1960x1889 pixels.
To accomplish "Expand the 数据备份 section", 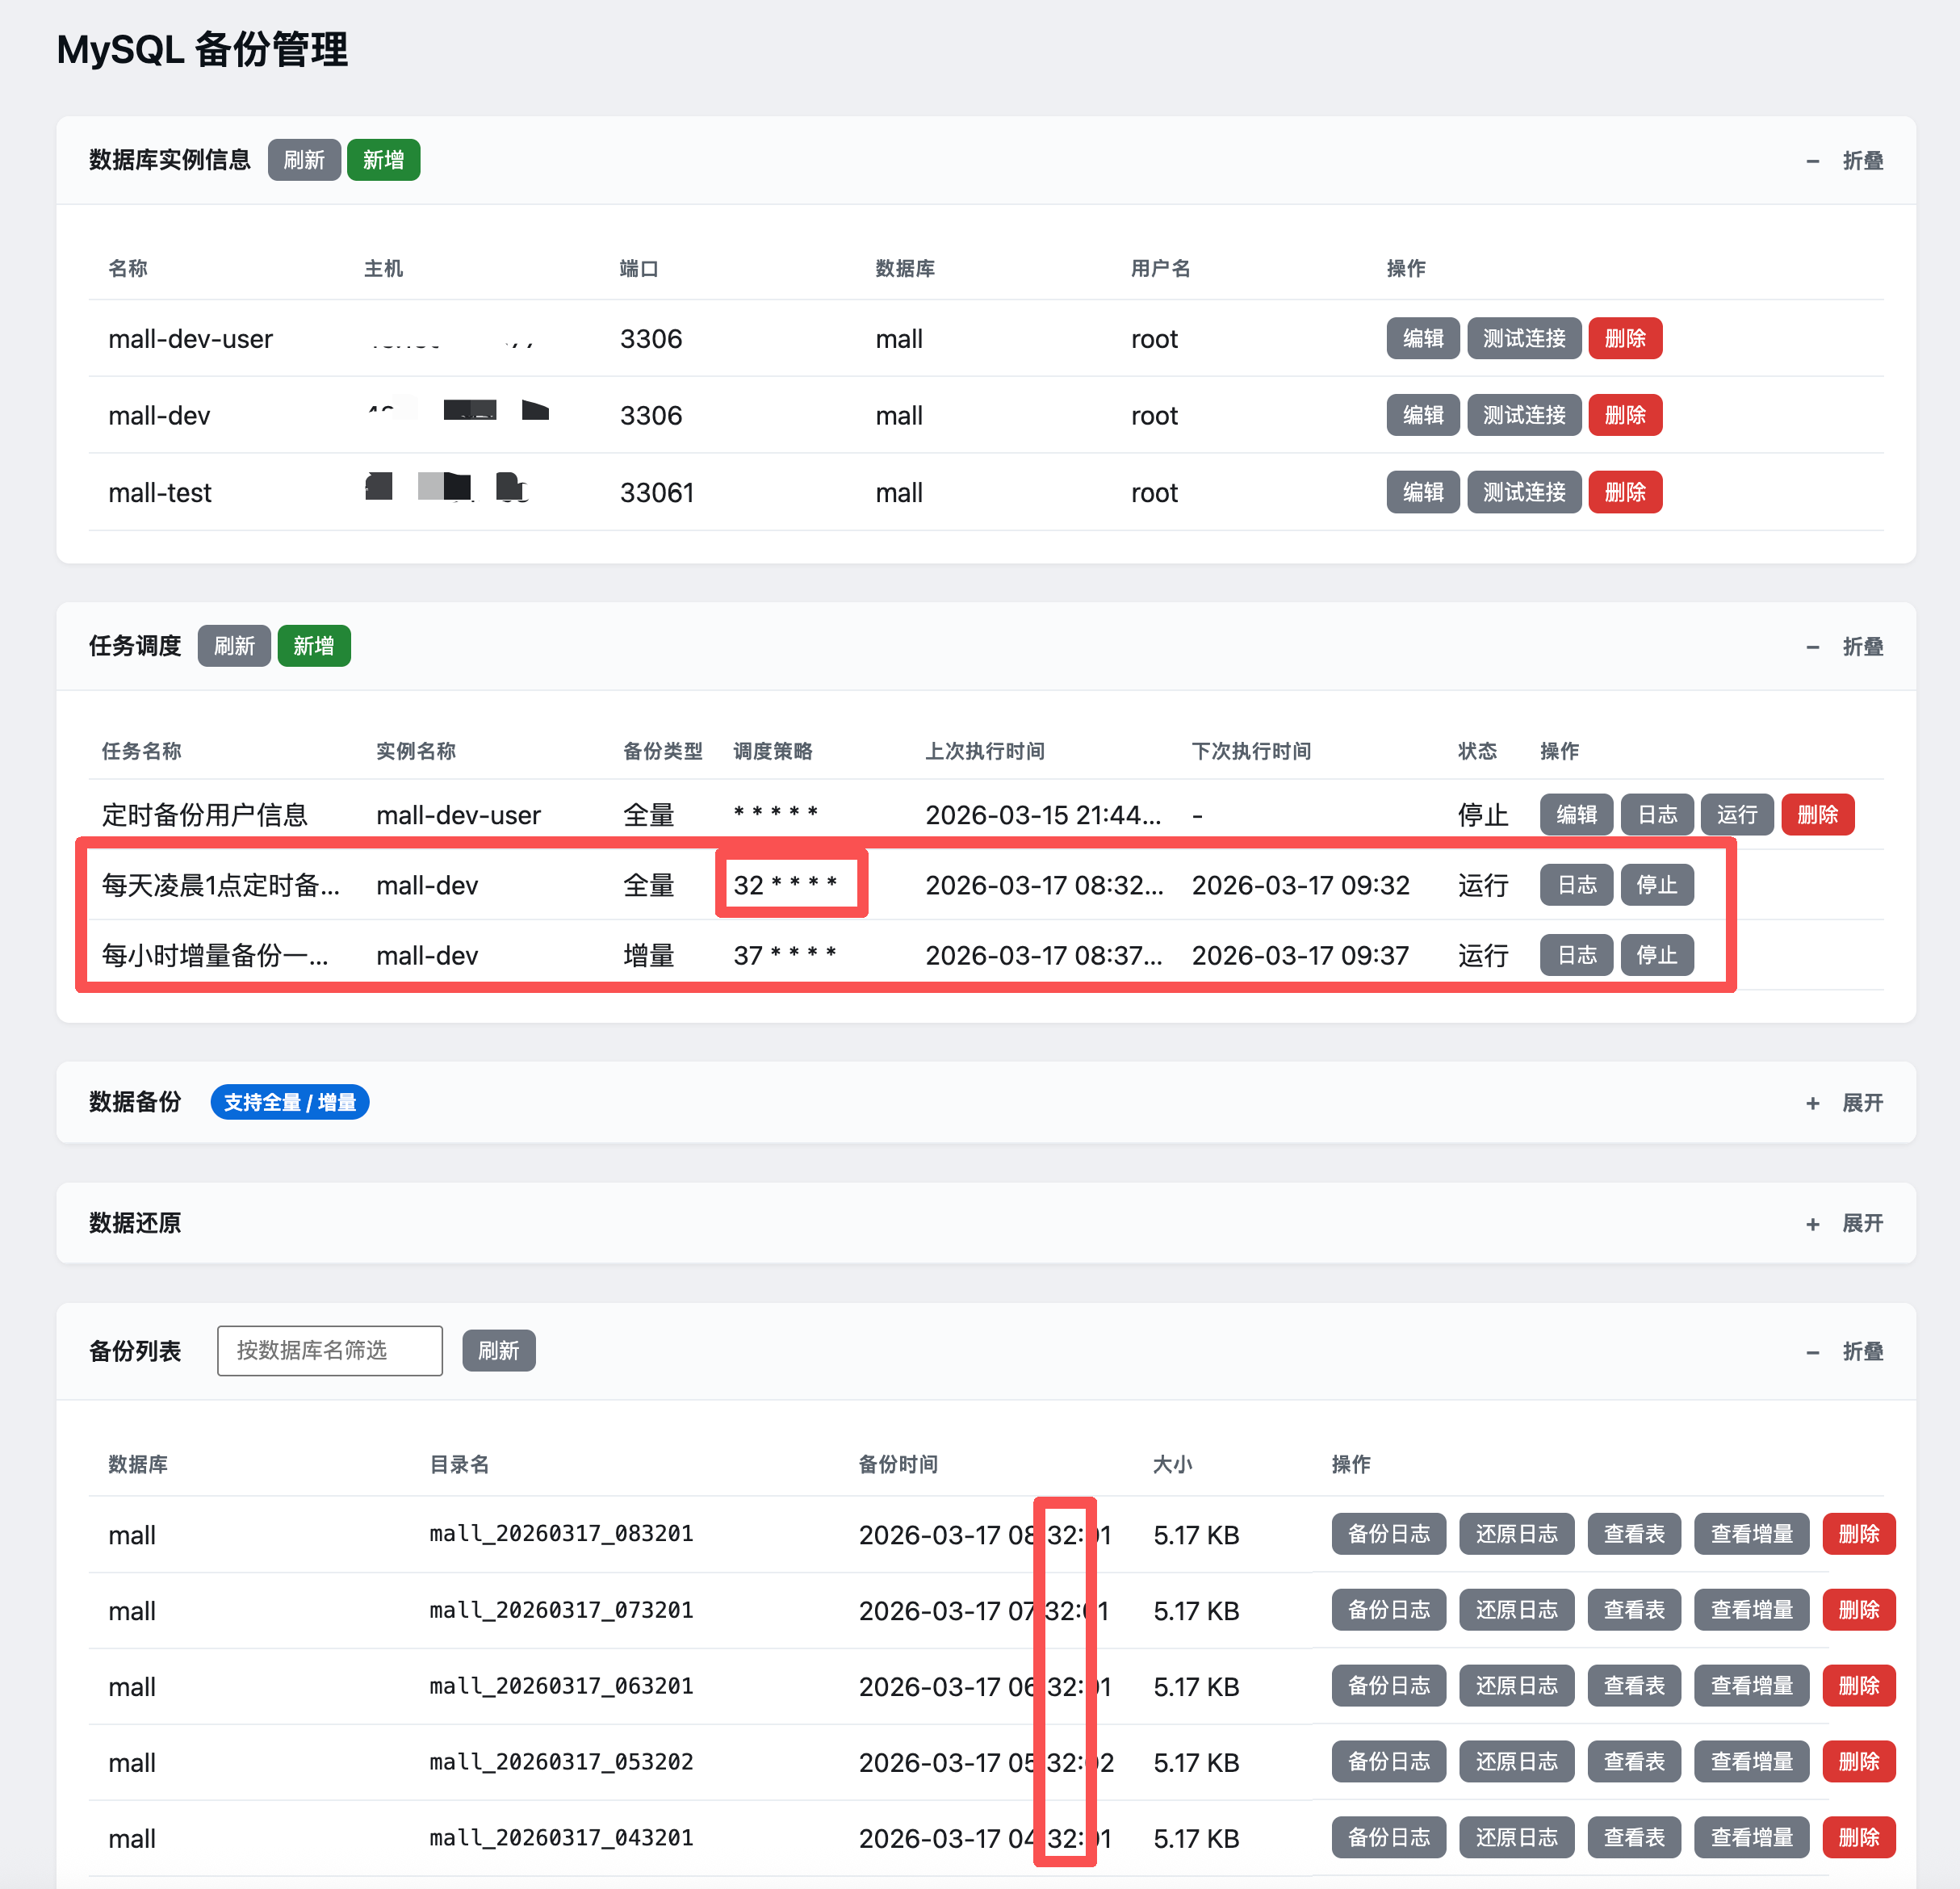I will (1846, 1103).
